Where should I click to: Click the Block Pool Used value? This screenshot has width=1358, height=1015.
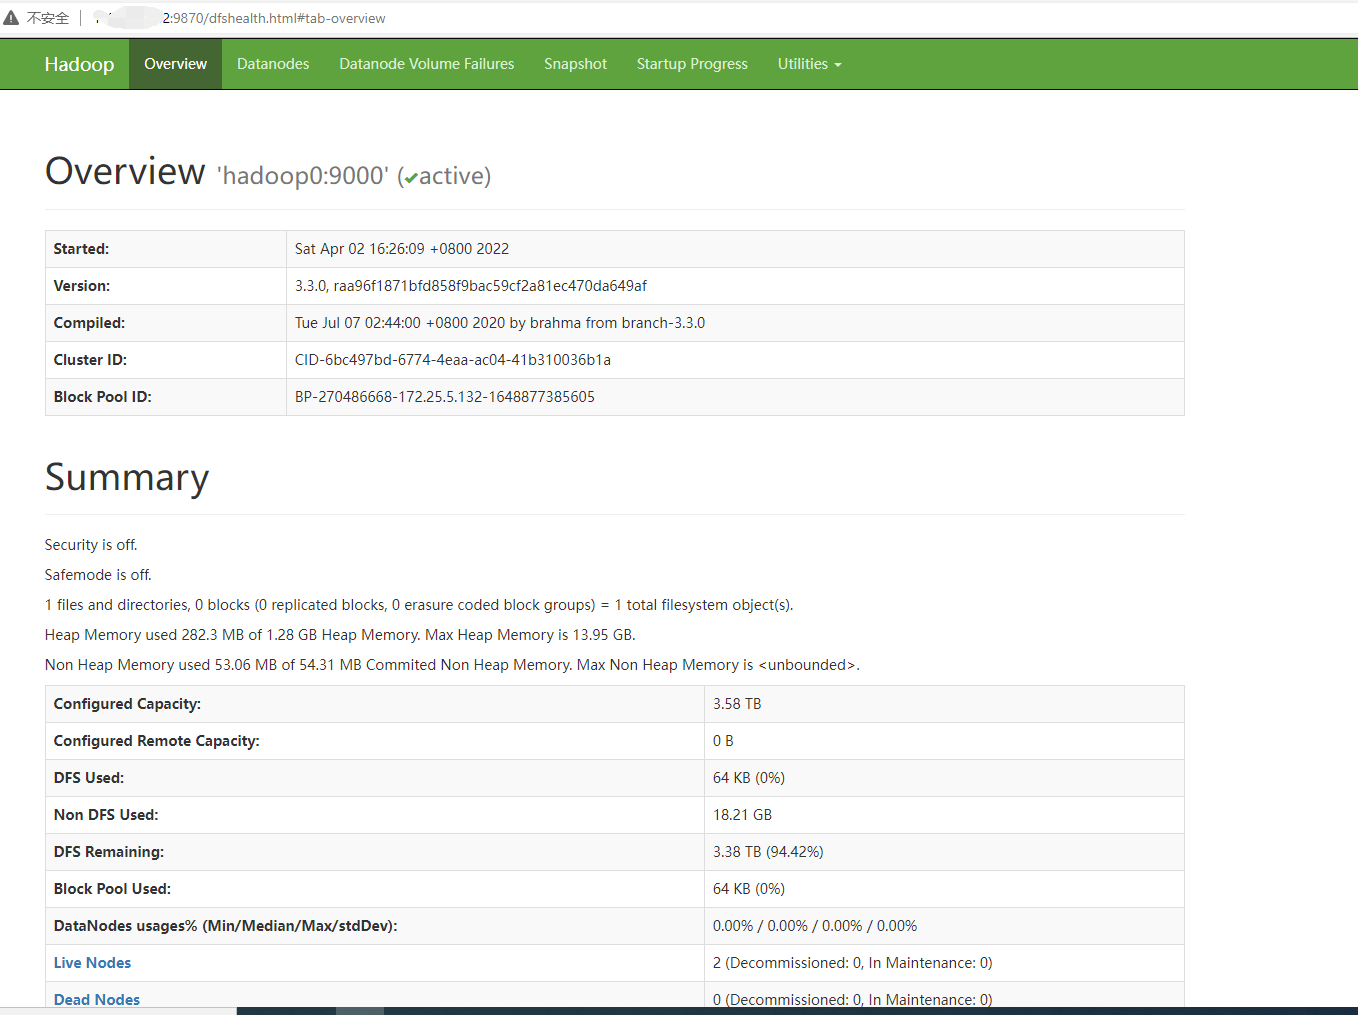(x=749, y=889)
